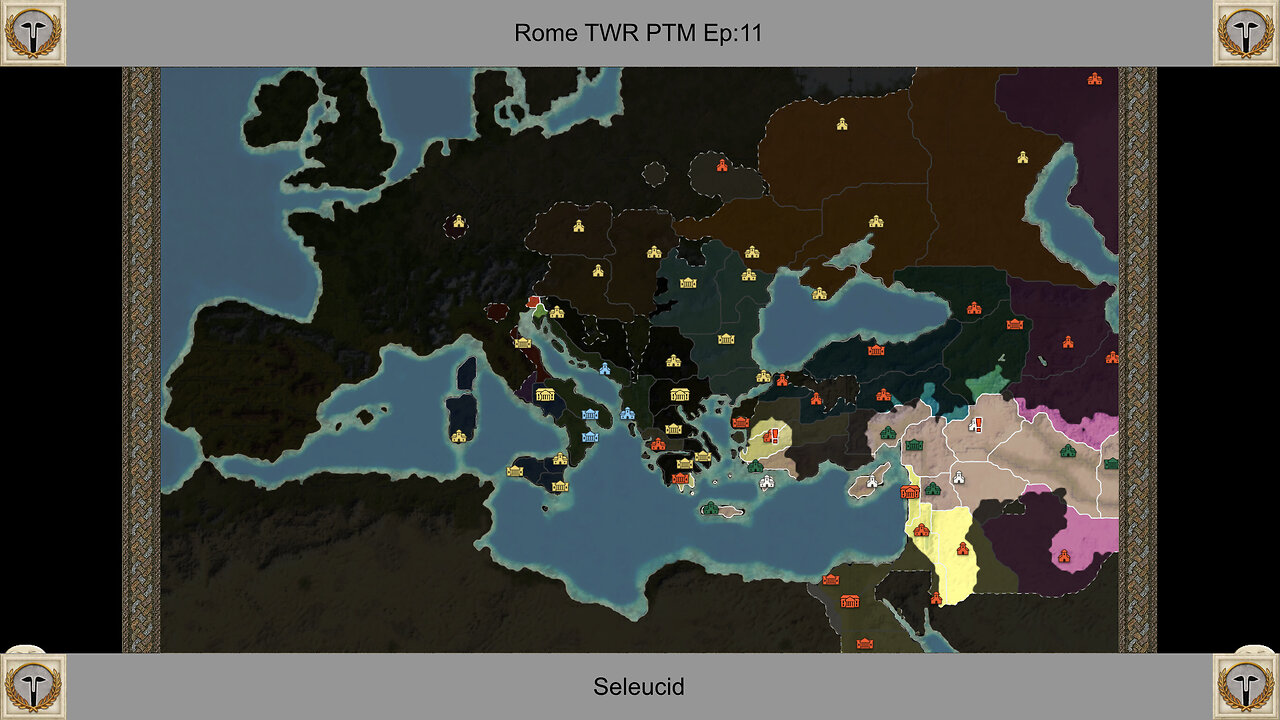Select the yellow settlement on the Crimean peninsula
Viewport: 1280px width, 720px height.
[819, 293]
